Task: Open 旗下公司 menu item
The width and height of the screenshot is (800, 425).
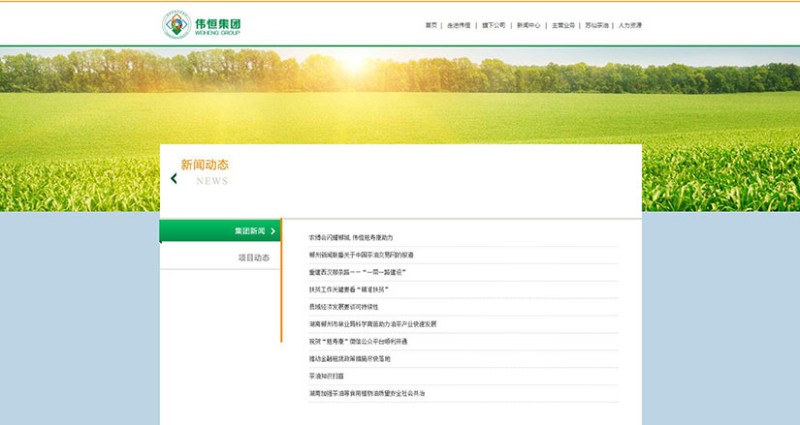Action: [x=494, y=25]
